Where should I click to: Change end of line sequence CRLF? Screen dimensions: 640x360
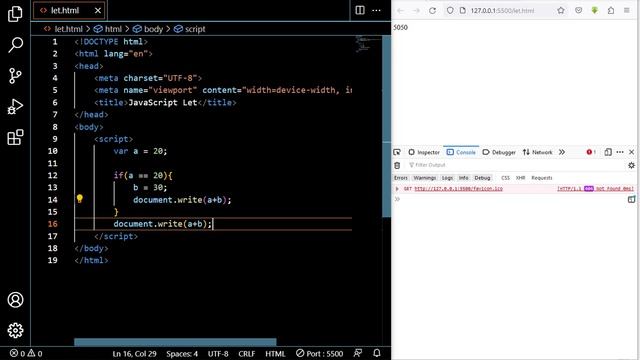[x=247, y=353]
